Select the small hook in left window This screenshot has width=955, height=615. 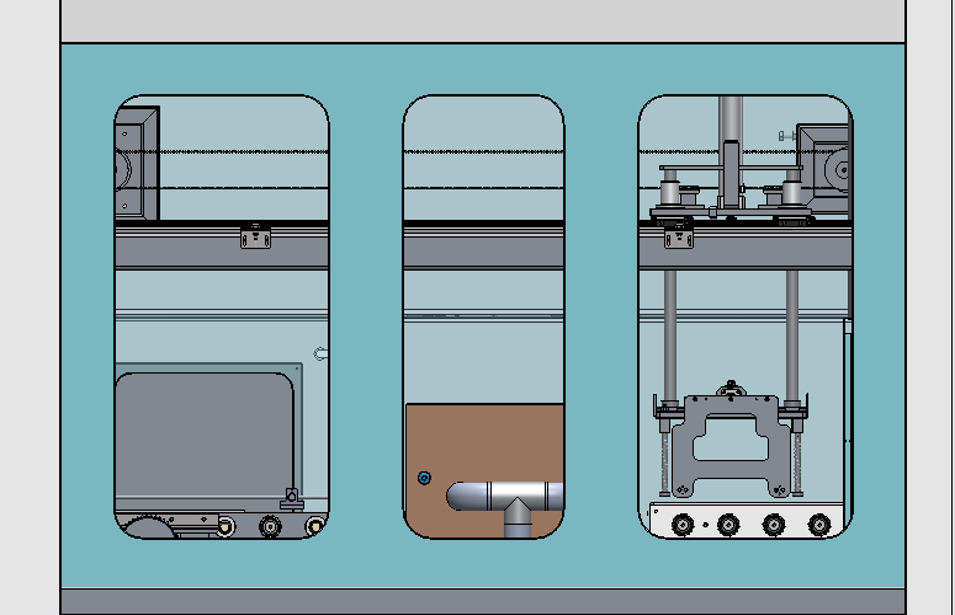coord(320,354)
